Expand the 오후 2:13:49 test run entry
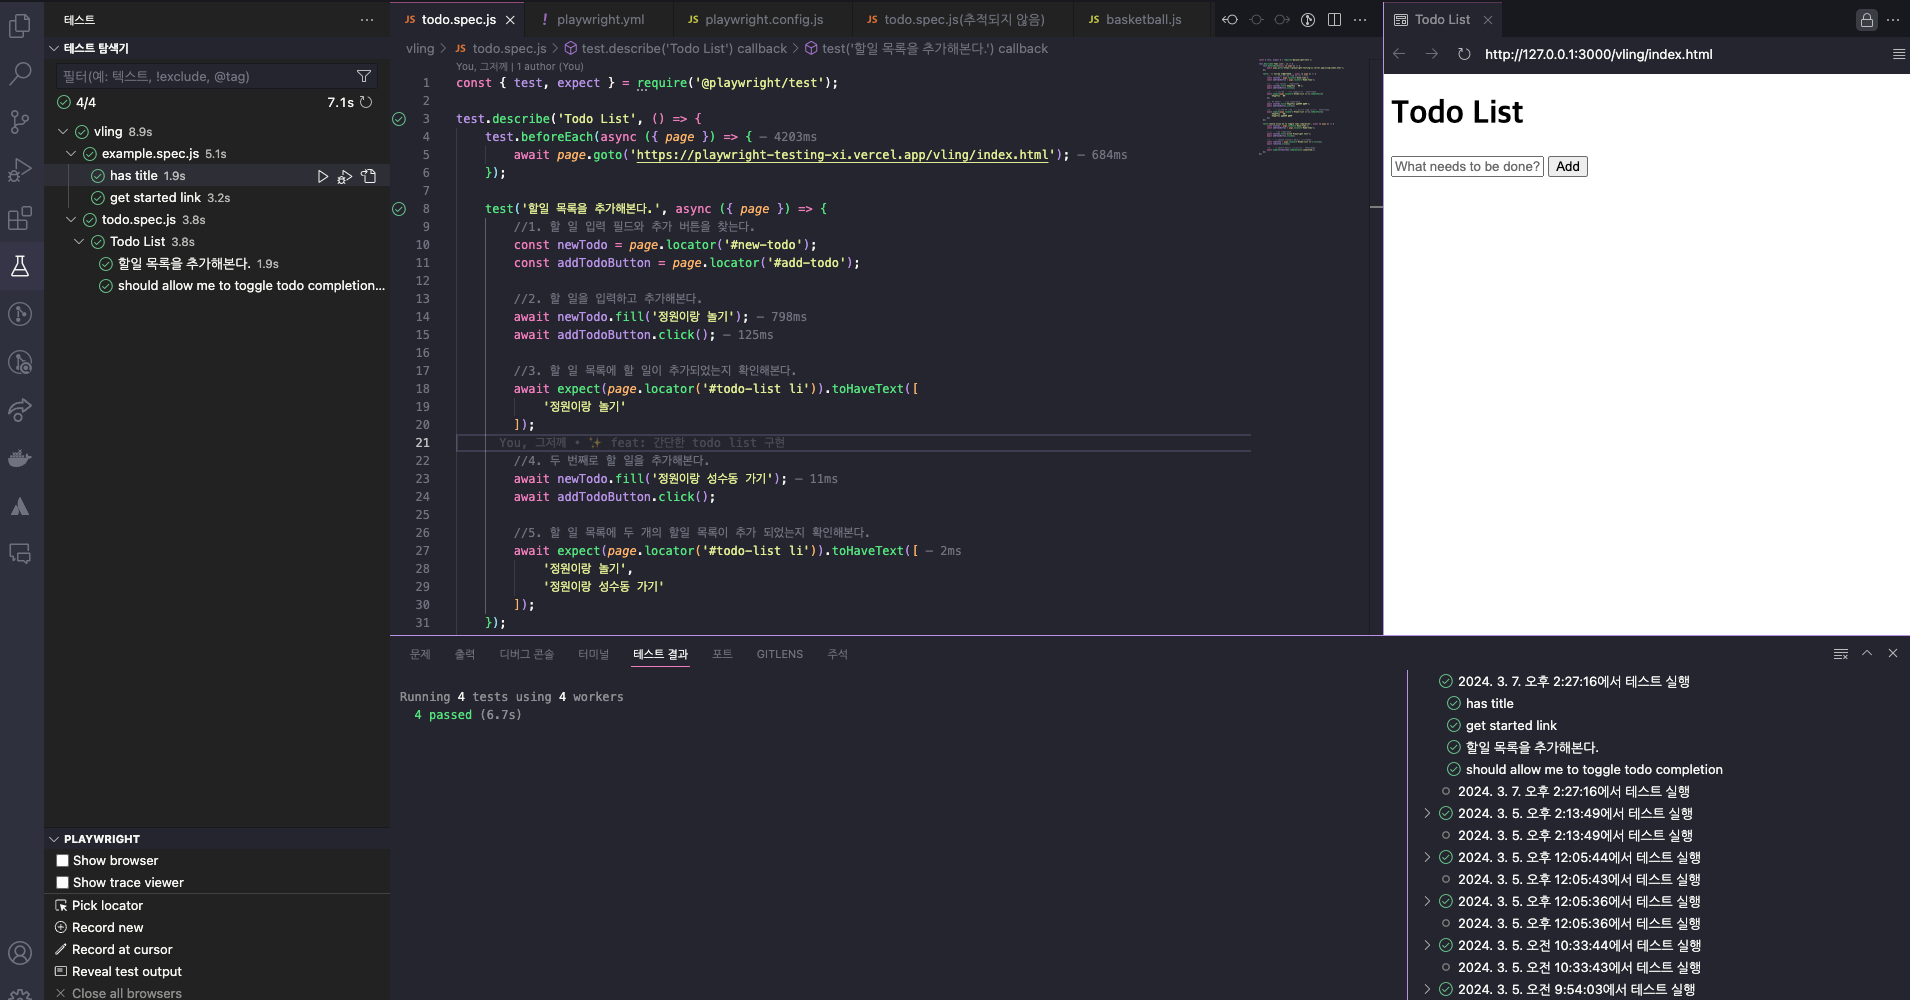The width and height of the screenshot is (1910, 1000). [x=1427, y=814]
